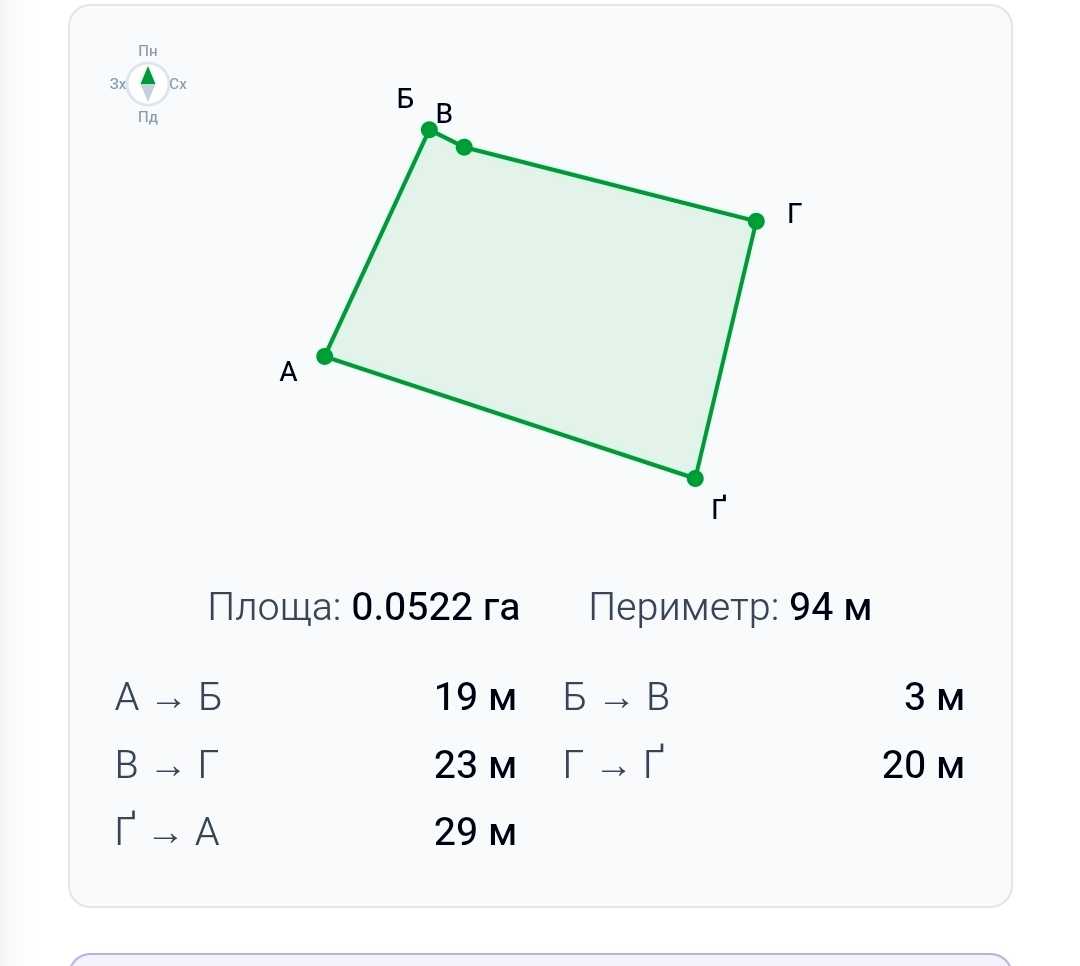Select vertex point Б on the plot
Viewport: 1080px width, 966px height.
coord(429,130)
